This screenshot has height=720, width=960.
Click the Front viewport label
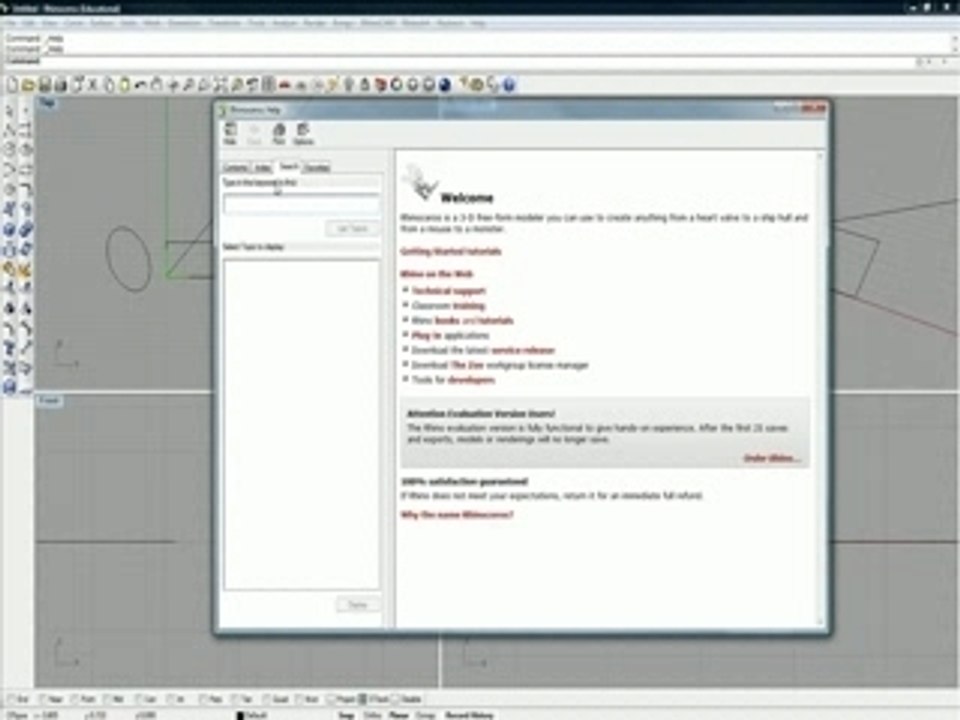pos(49,400)
